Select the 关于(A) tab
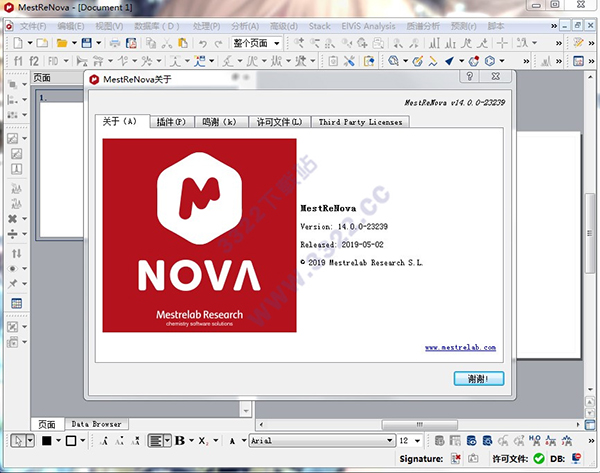The height and width of the screenshot is (473, 600). [x=120, y=121]
